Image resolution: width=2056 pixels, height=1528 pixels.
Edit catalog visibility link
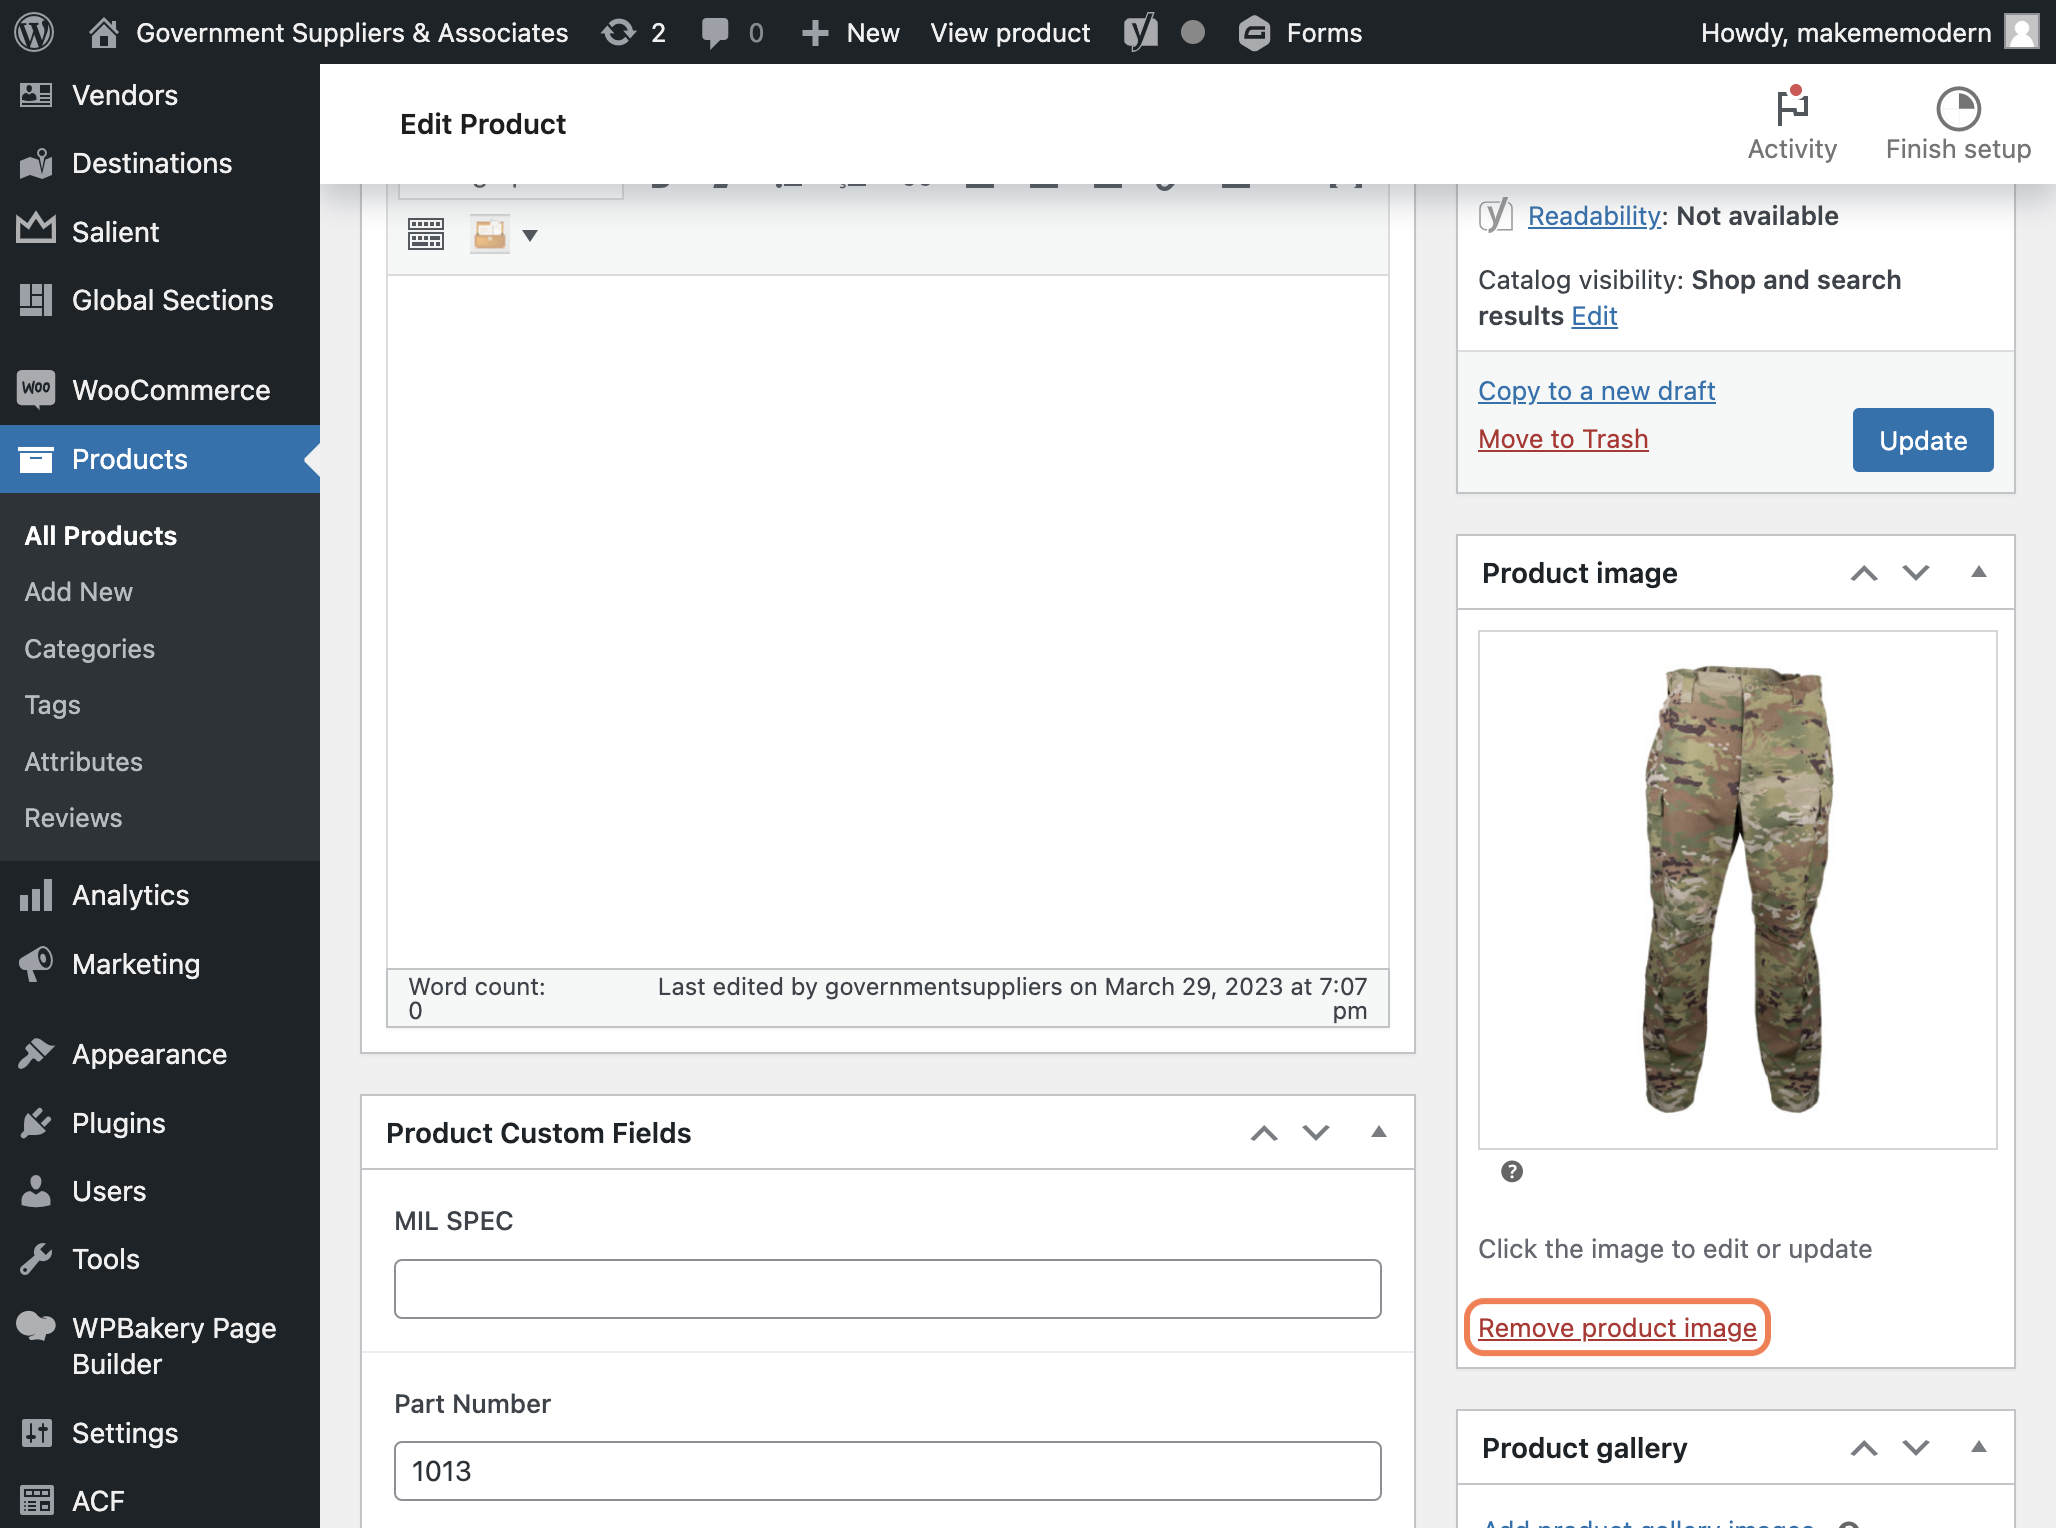click(x=1594, y=316)
